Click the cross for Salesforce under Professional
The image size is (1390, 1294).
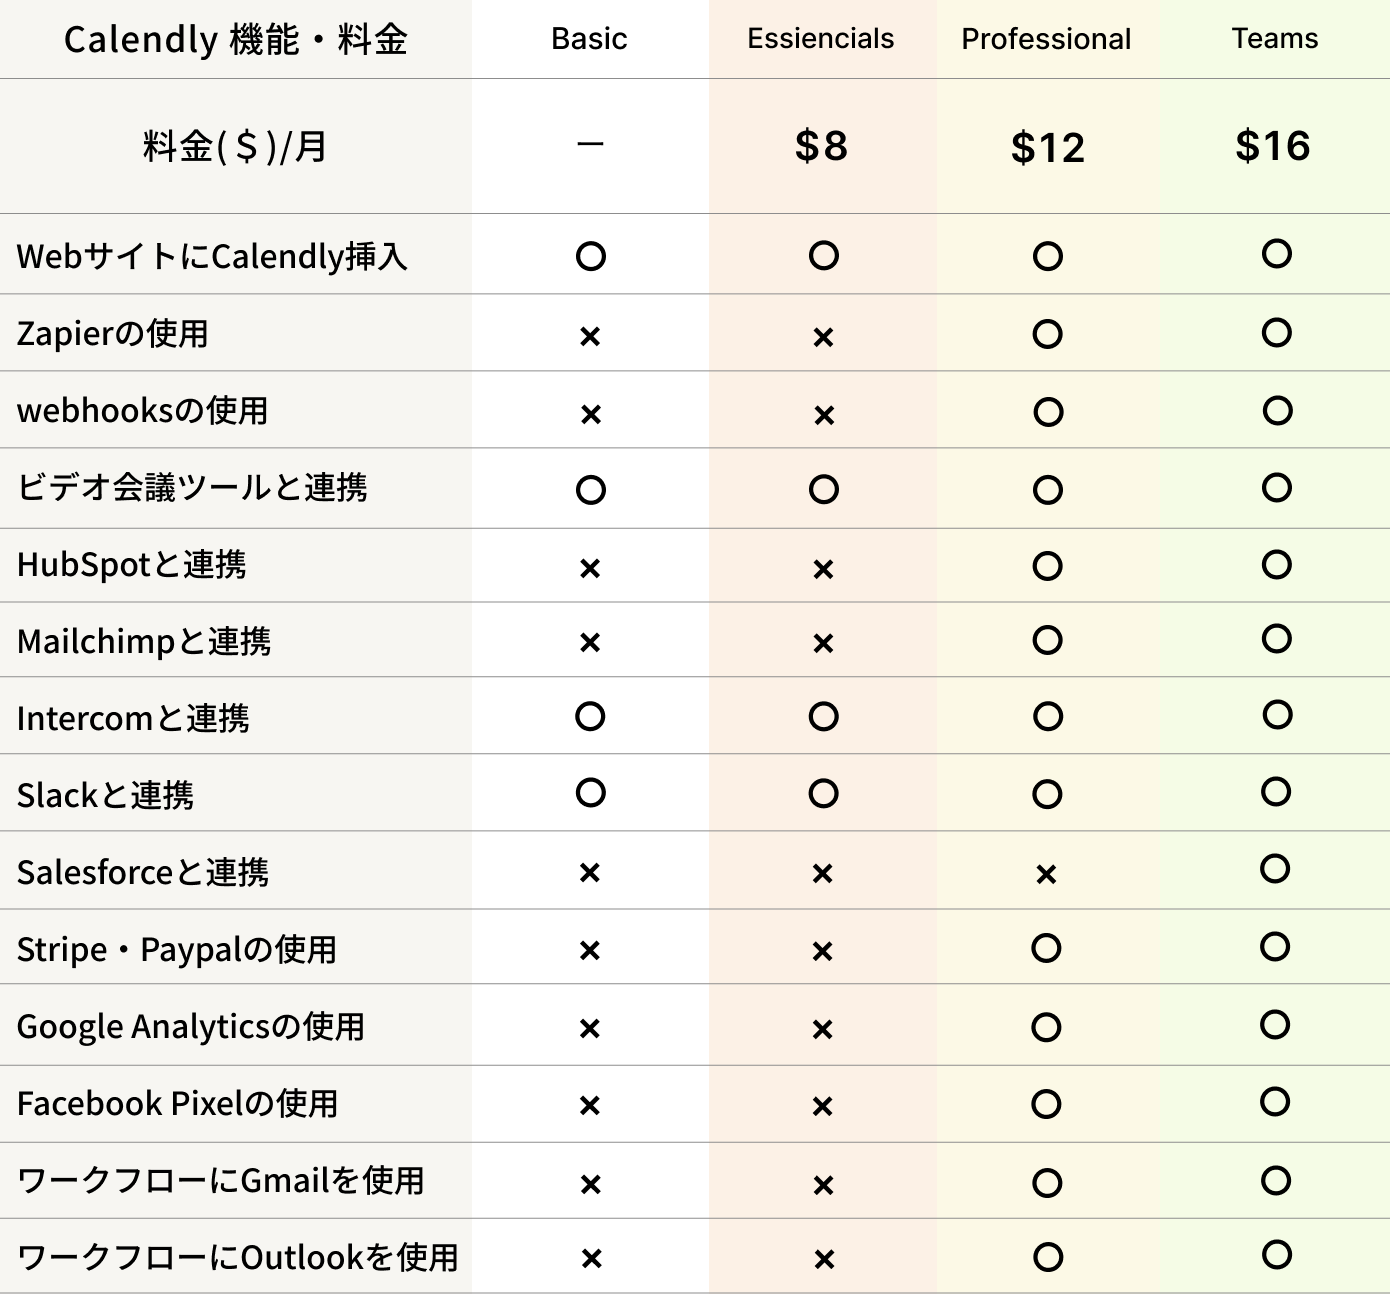pos(1046,875)
